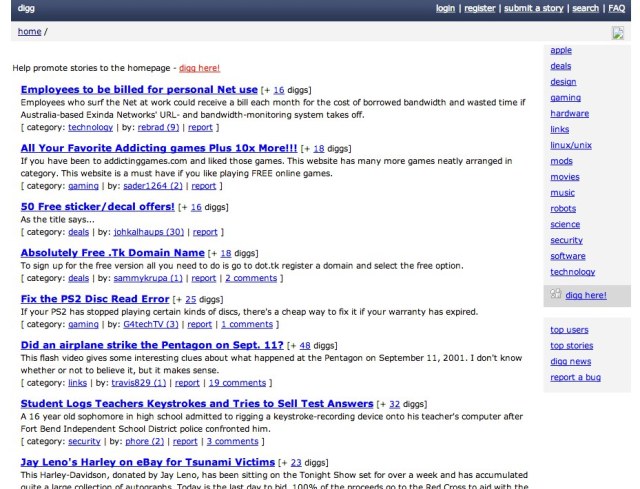The width and height of the screenshot is (640, 489).
Task: Select the links category in sidebar
Action: [x=560, y=129]
